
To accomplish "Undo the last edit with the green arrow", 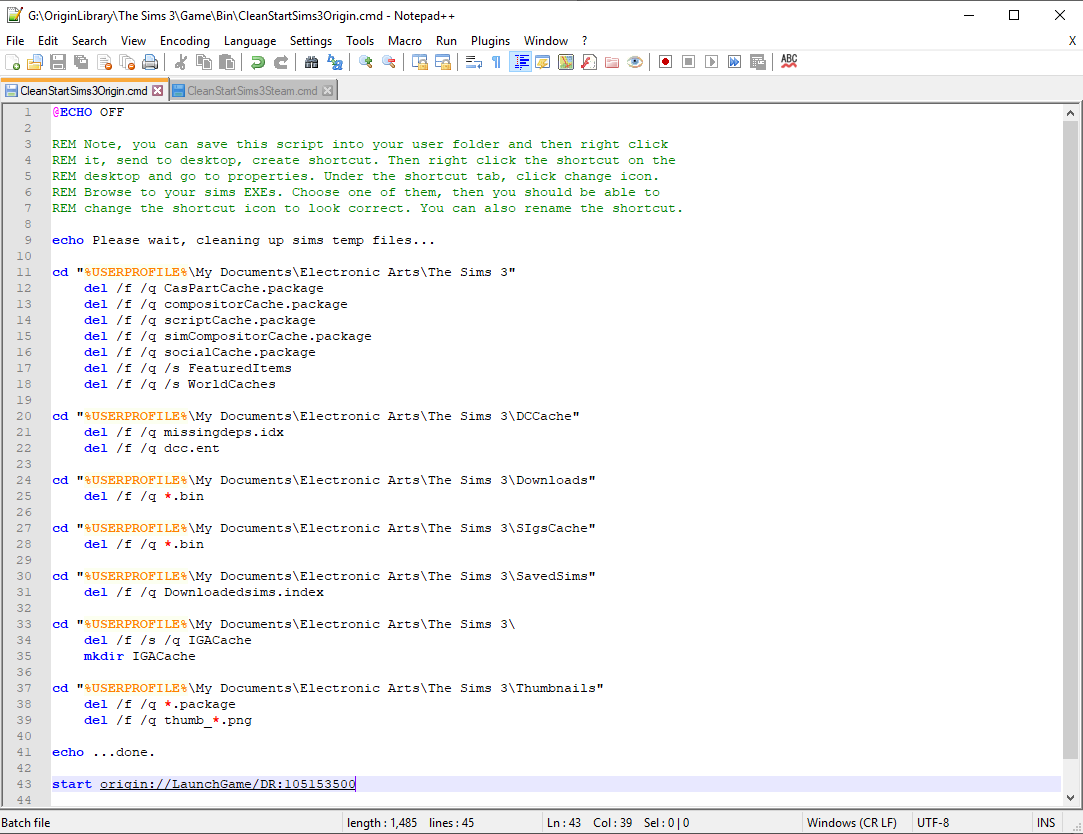I will [x=258, y=62].
